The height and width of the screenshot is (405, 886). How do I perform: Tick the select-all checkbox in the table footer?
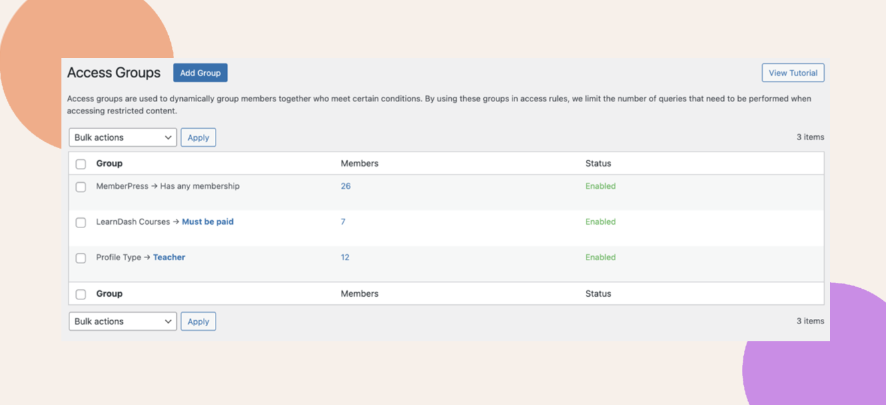[x=81, y=294]
